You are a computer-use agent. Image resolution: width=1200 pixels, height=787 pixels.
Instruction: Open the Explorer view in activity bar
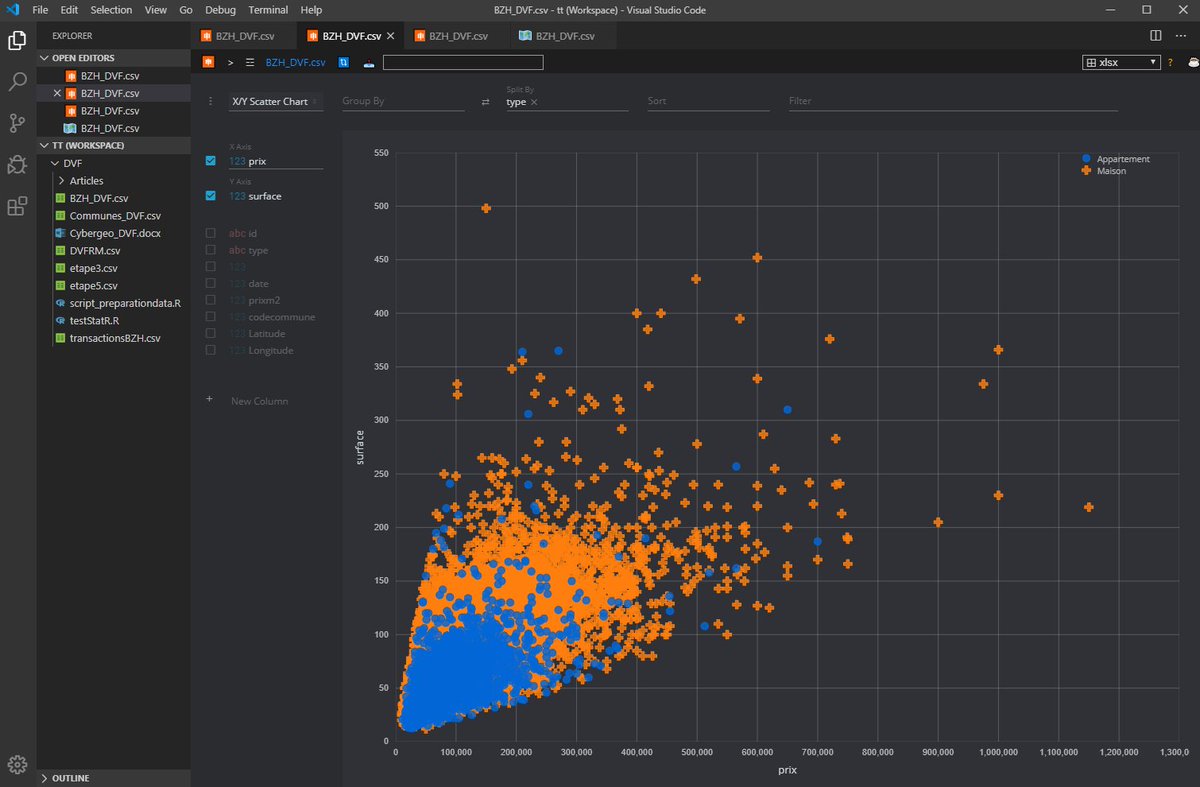[x=17, y=40]
